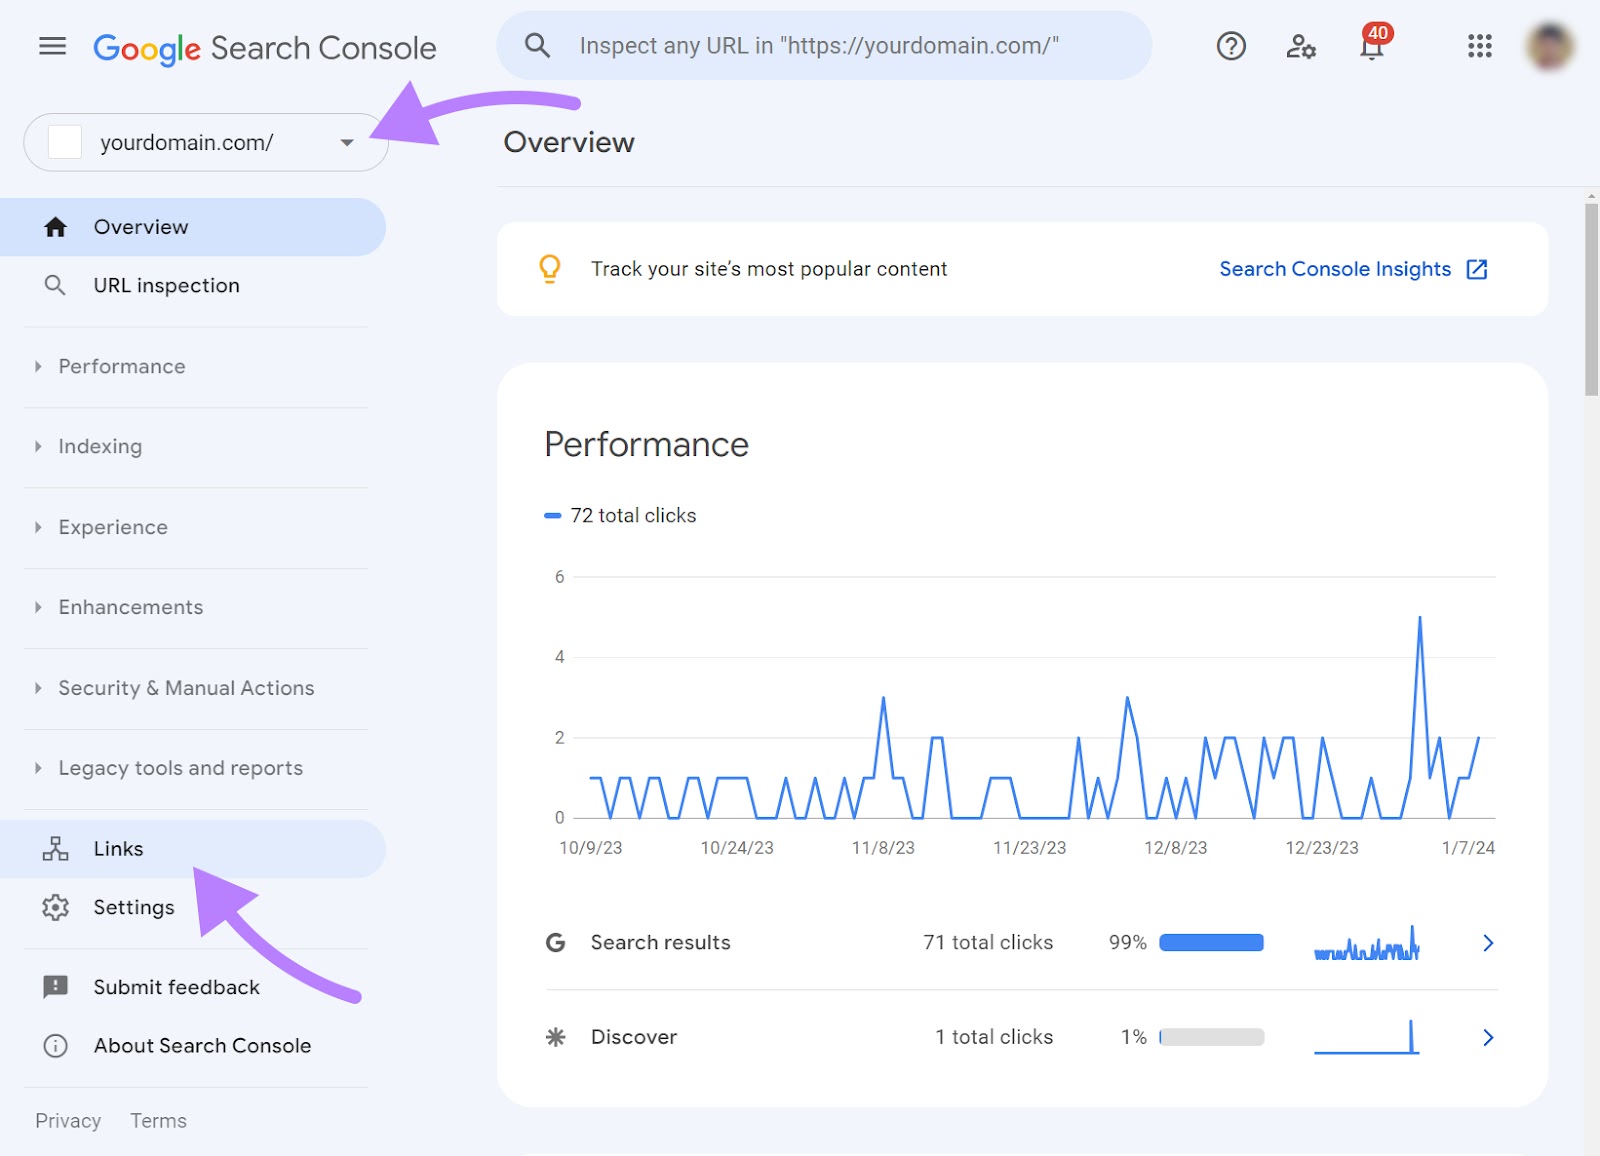Click the Search results 99% progress bar
The image size is (1600, 1156).
1210,942
